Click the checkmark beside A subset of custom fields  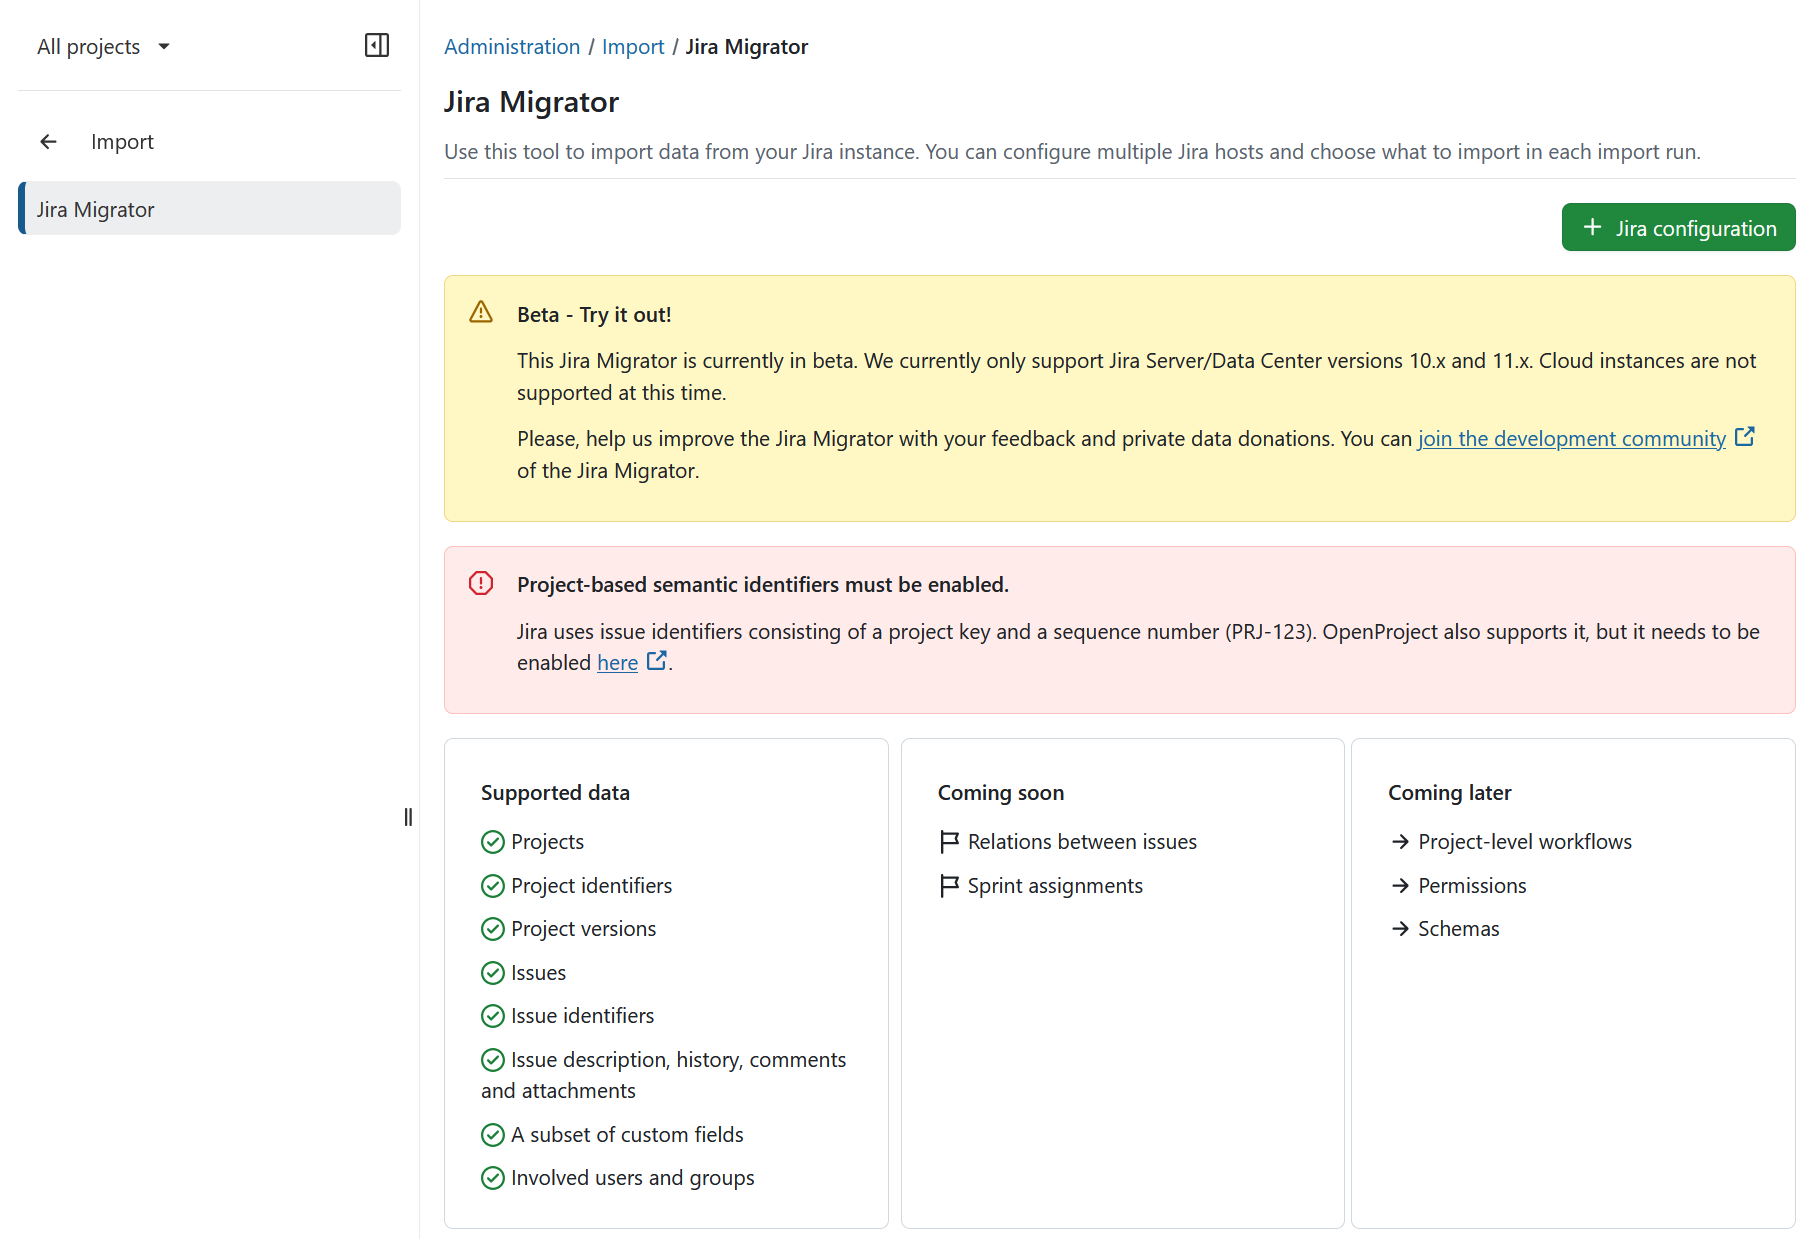(x=493, y=1135)
